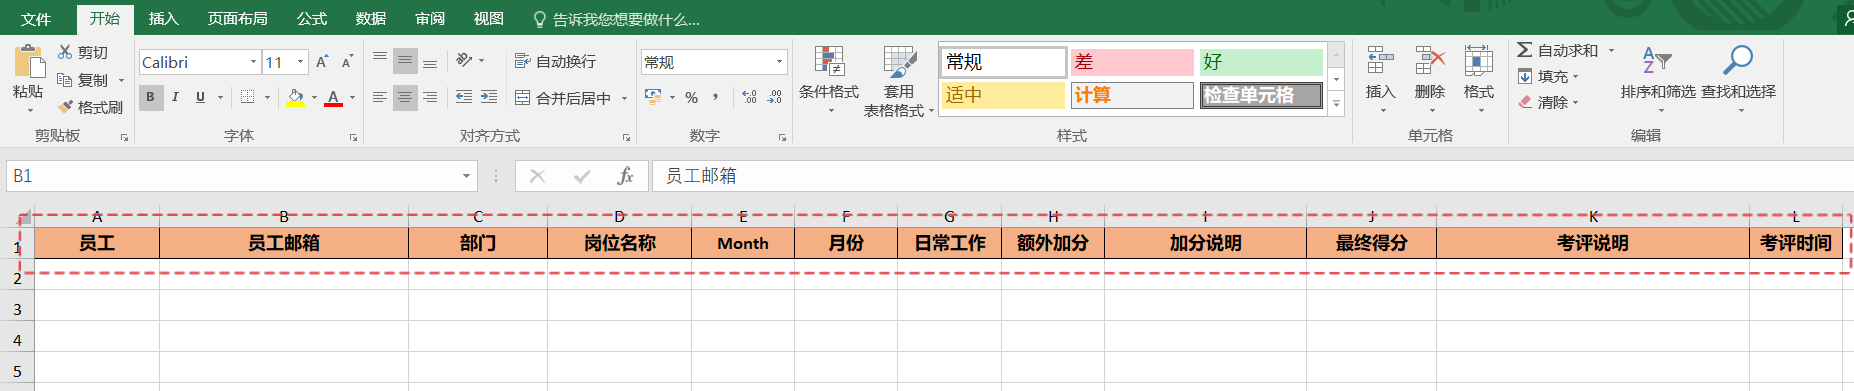The height and width of the screenshot is (391, 1854).
Task: Apply the Calculation (计算) cell style
Action: 1132,95
